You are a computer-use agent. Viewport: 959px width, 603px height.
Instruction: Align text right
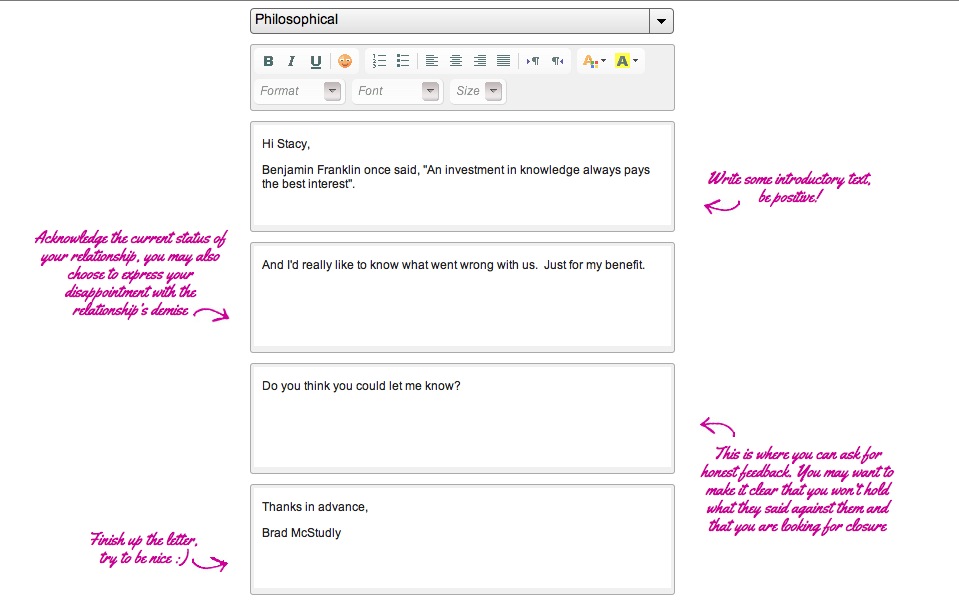click(480, 61)
